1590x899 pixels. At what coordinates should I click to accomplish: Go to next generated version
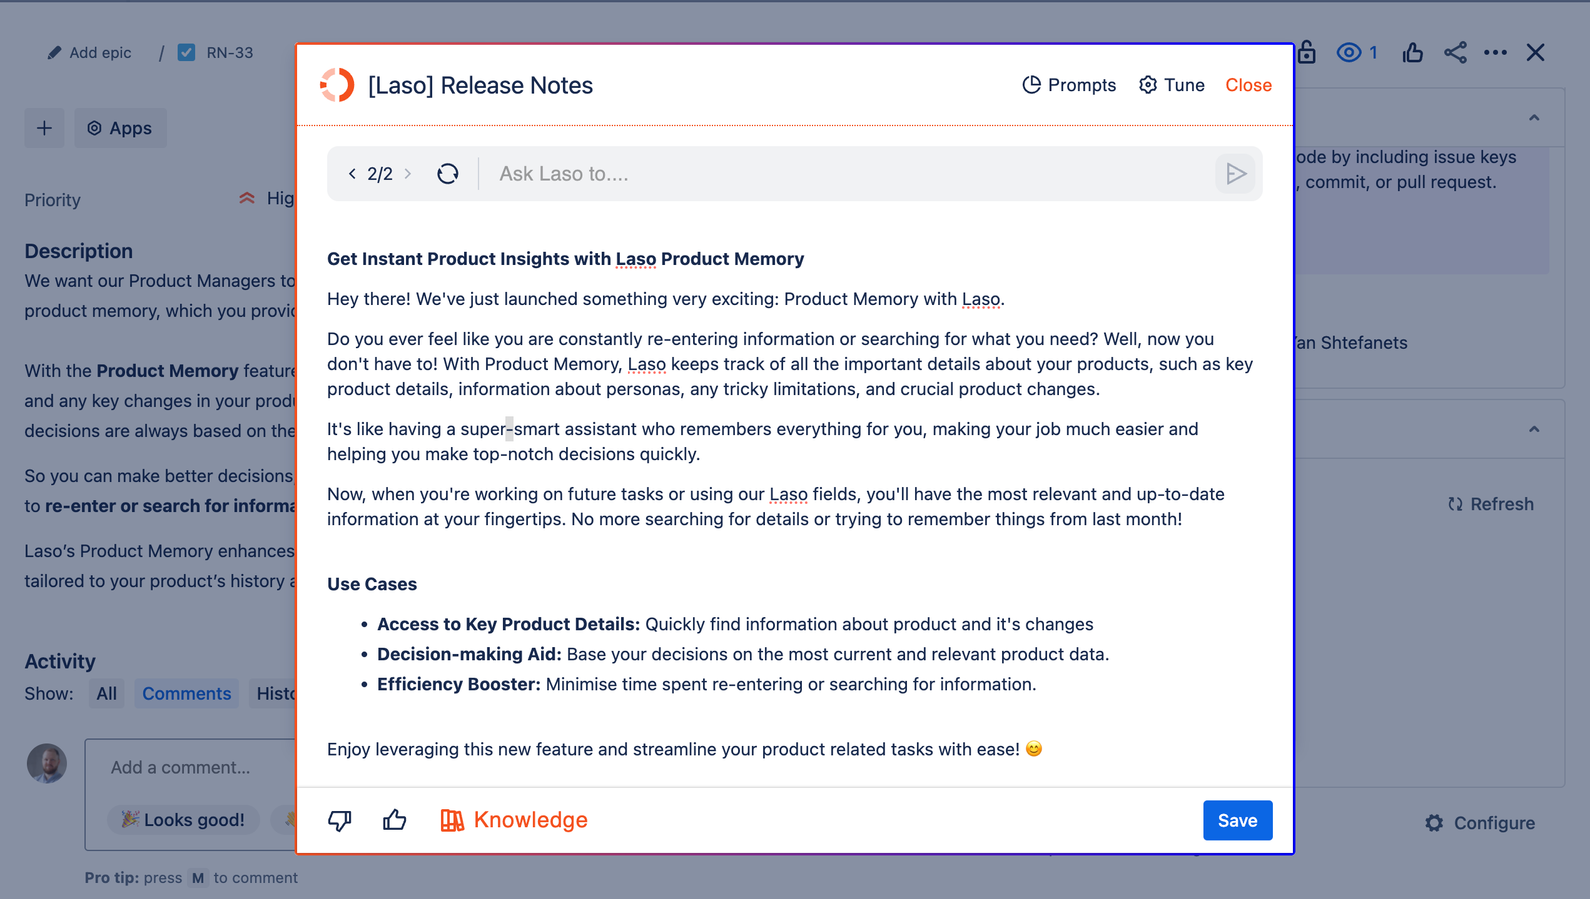(x=408, y=174)
